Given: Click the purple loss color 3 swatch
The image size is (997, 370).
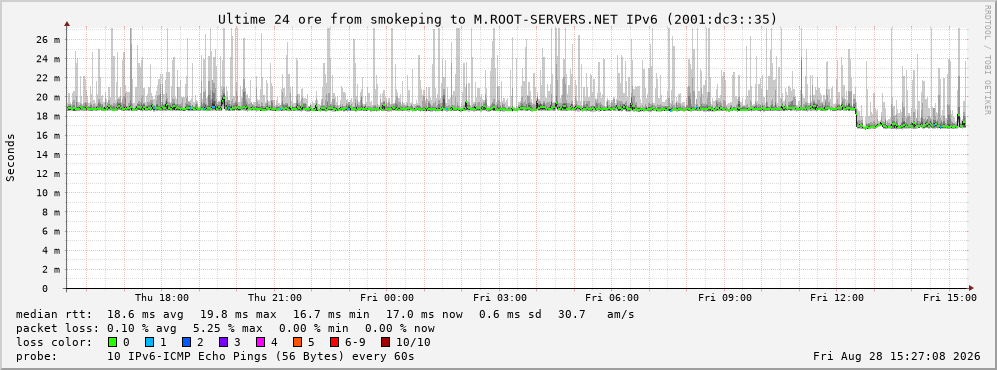Looking at the screenshot, I should coord(223,342).
